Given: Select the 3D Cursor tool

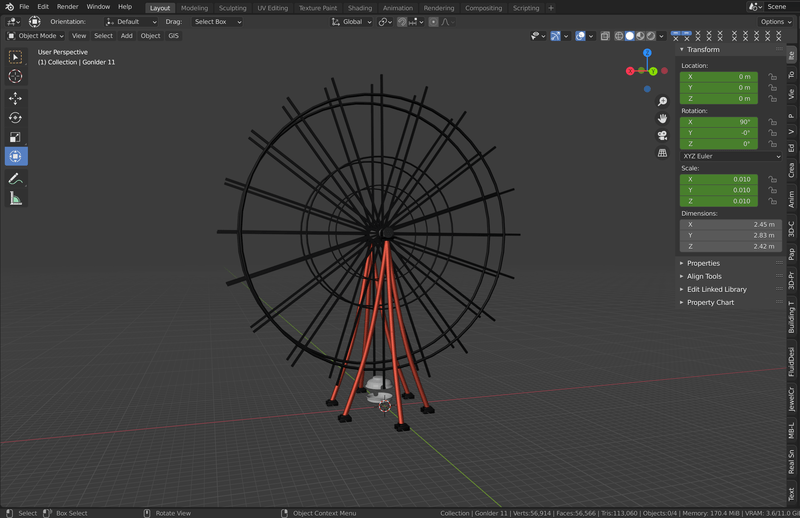Looking at the screenshot, I should (15, 77).
